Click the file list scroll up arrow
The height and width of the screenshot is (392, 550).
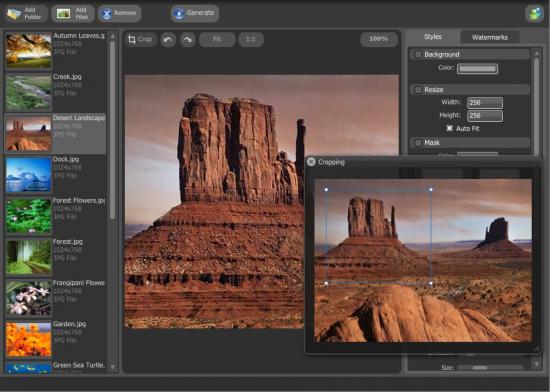(113, 35)
